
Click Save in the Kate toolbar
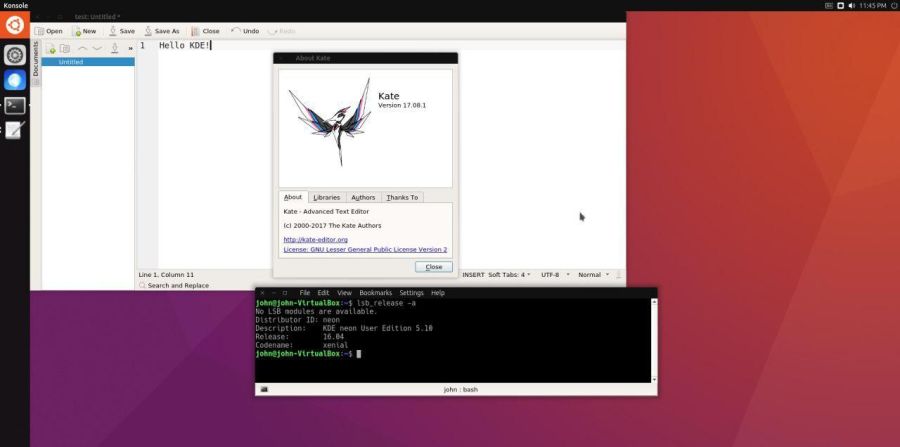122,31
